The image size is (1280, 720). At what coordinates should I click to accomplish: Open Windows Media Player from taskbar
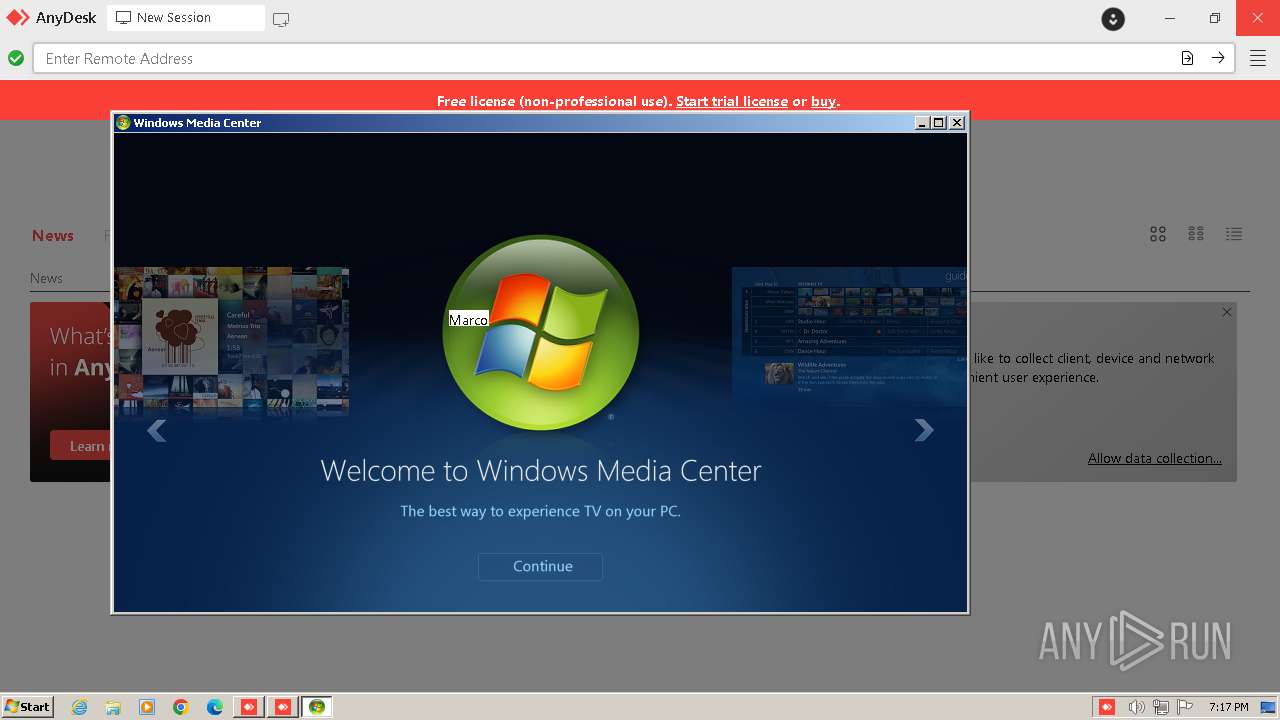(x=147, y=707)
